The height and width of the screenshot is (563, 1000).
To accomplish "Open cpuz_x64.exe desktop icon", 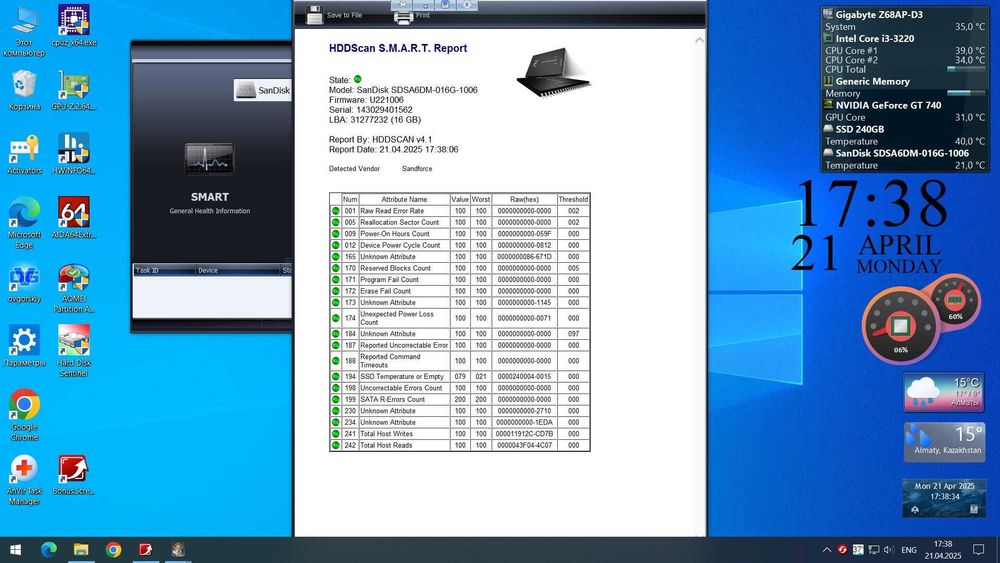I will (x=74, y=26).
